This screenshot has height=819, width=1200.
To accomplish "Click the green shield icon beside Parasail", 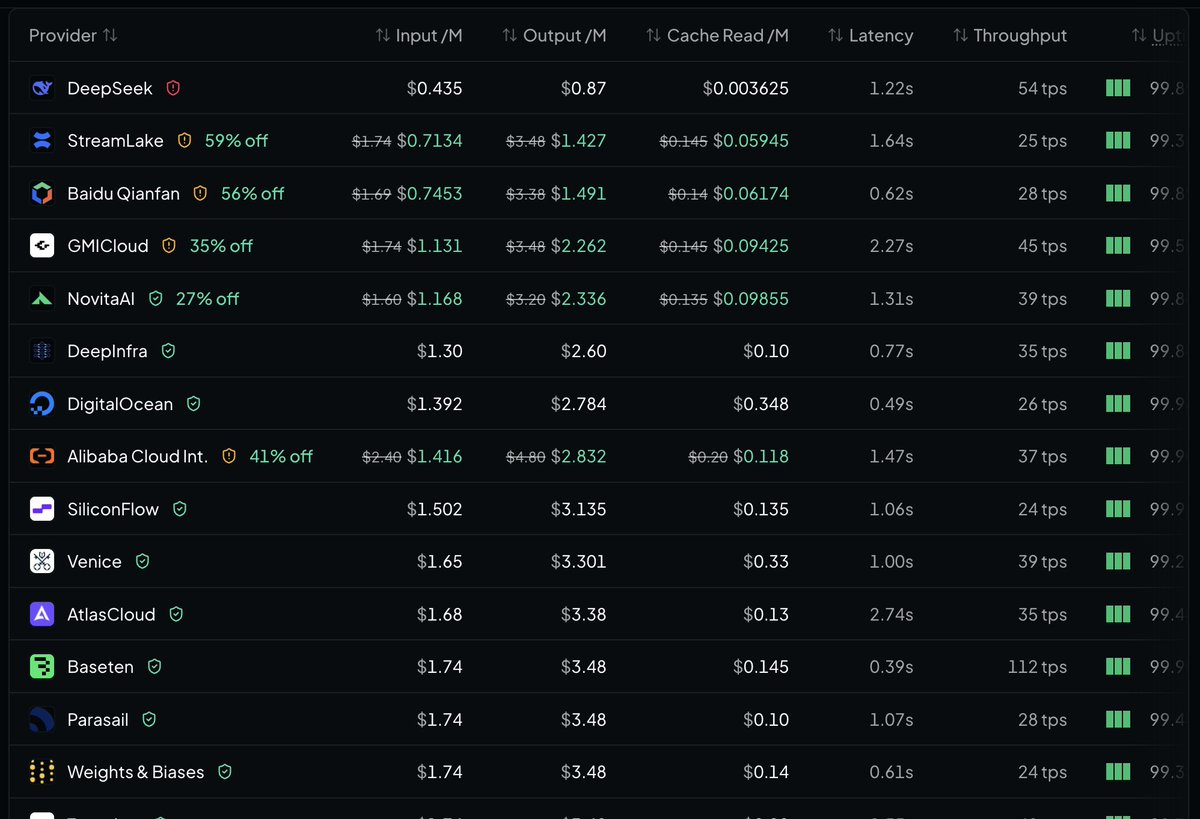I will pos(149,719).
